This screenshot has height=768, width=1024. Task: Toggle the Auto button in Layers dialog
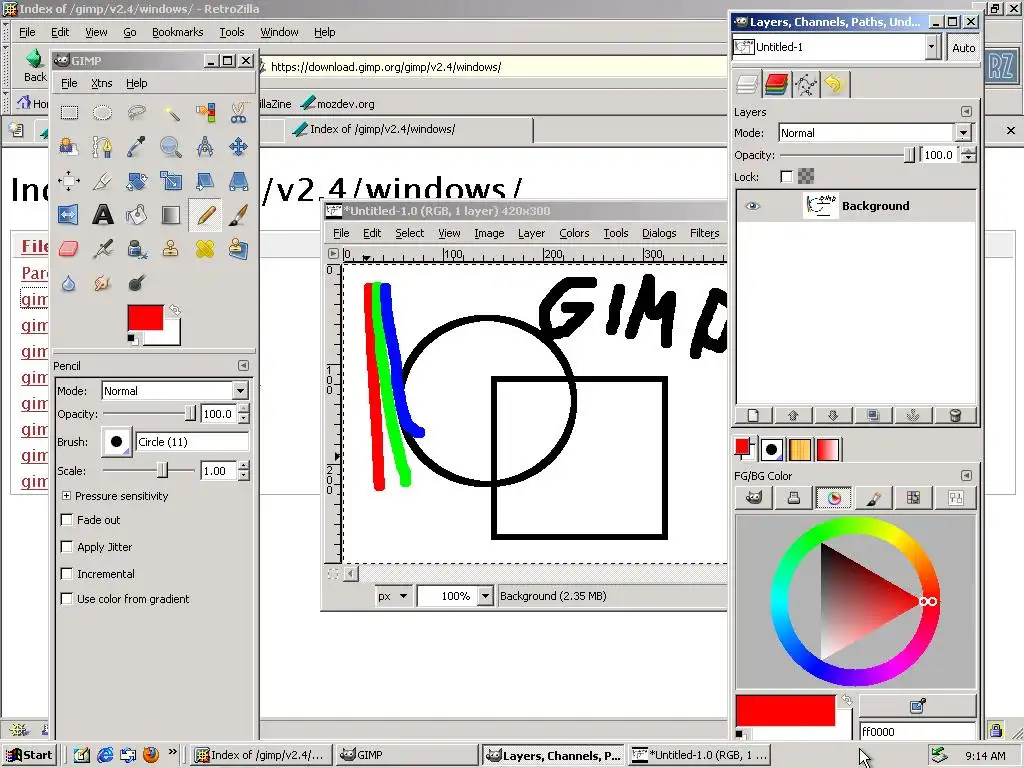(x=963, y=48)
